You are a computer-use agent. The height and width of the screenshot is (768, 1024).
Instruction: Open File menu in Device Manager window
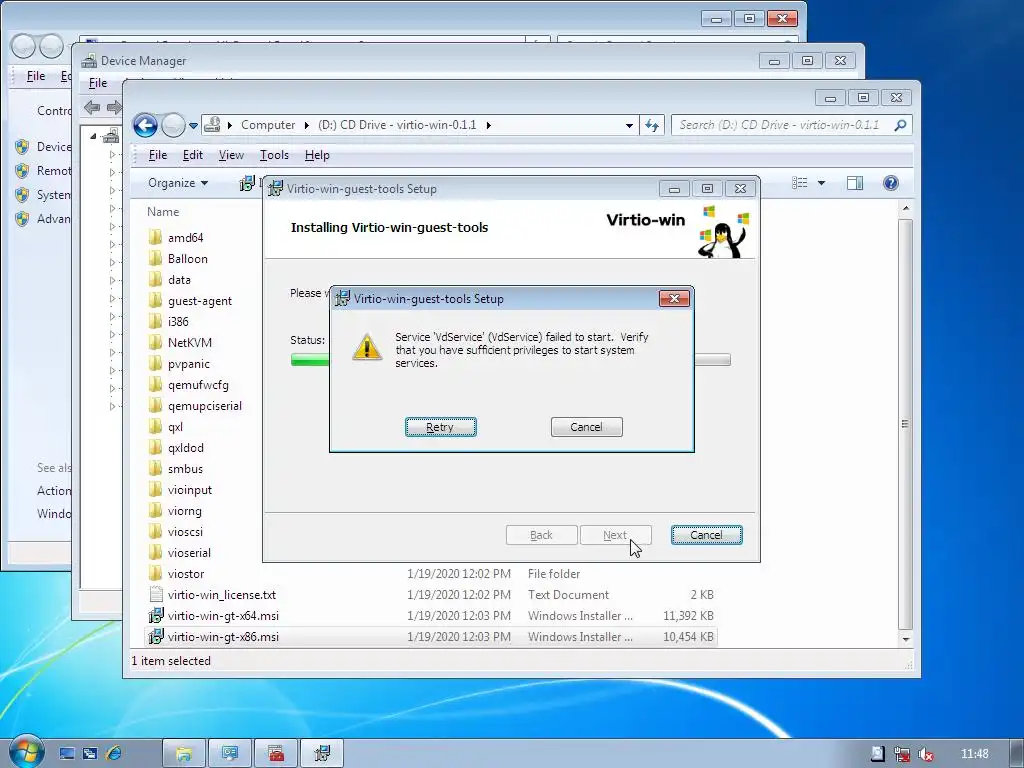click(x=98, y=83)
